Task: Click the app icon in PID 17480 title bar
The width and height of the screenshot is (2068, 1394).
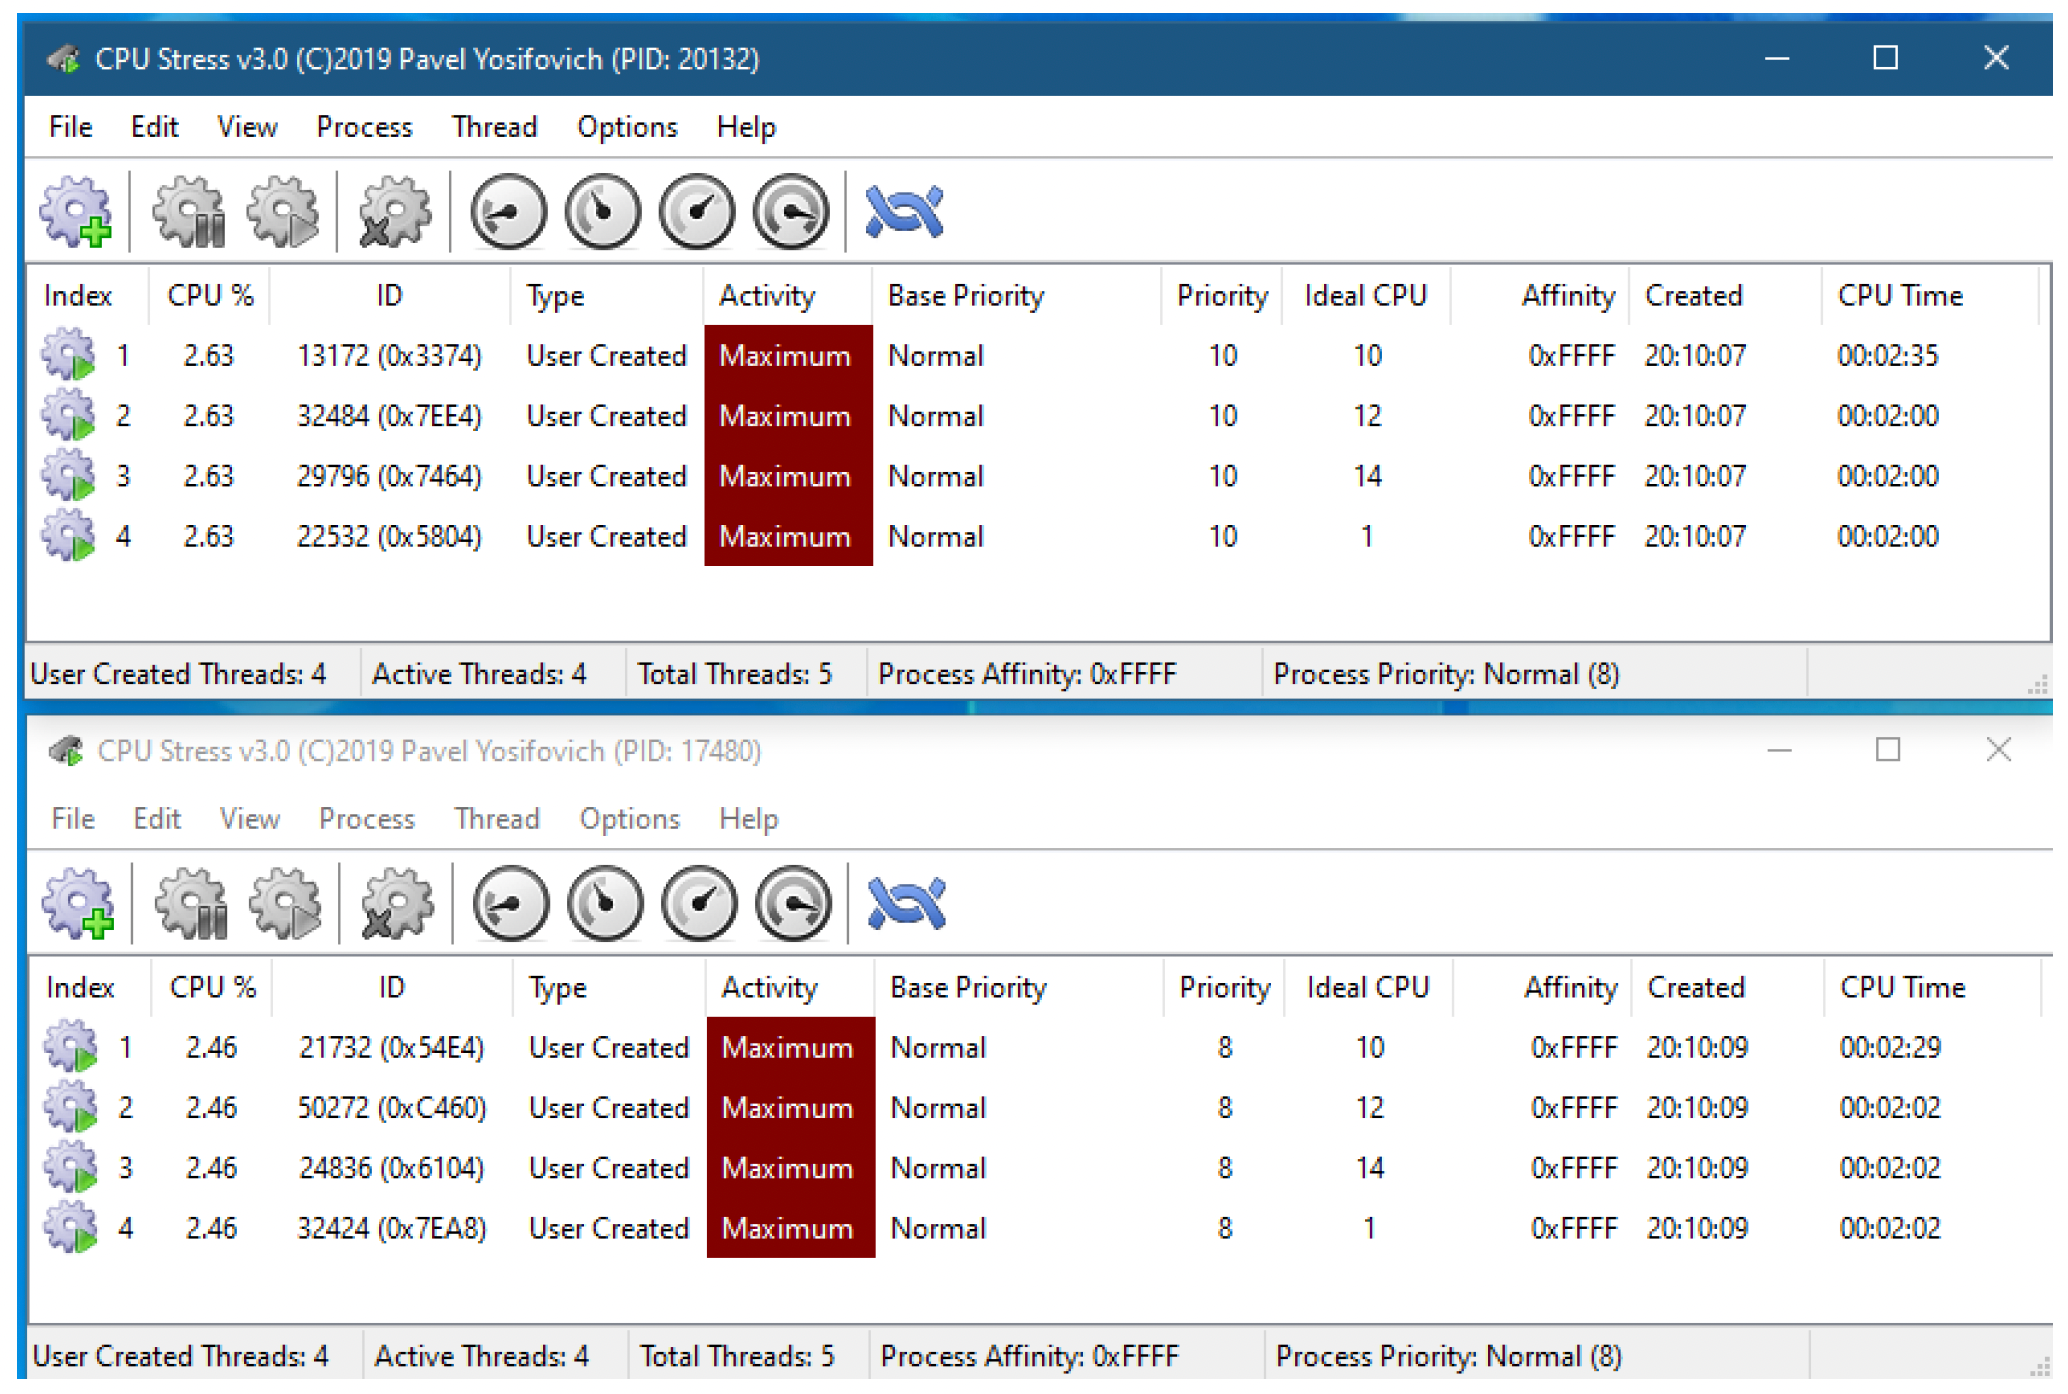Action: 67,750
